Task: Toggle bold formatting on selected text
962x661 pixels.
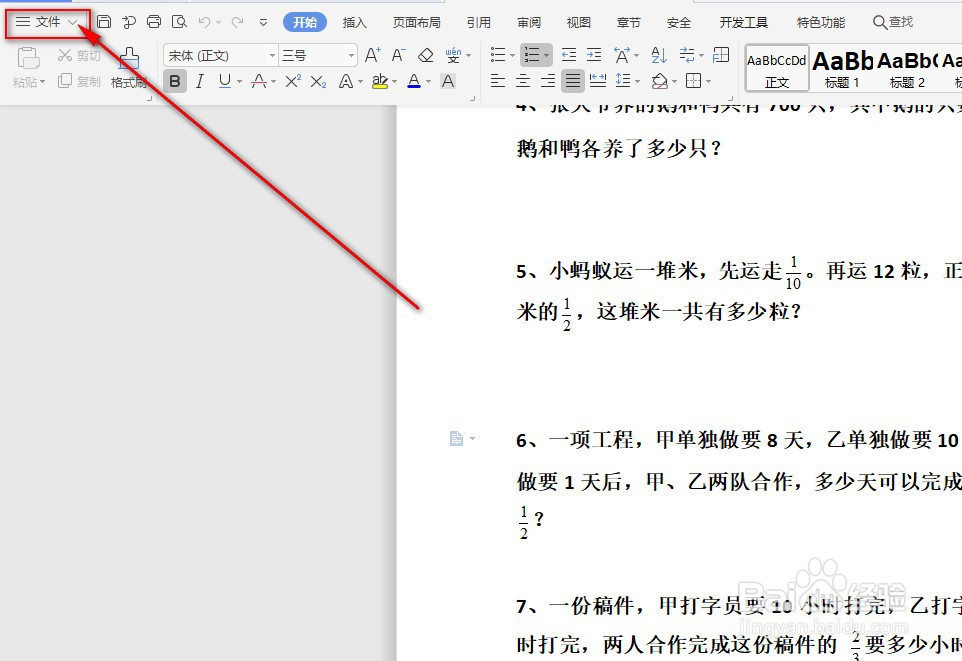Action: 175,79
